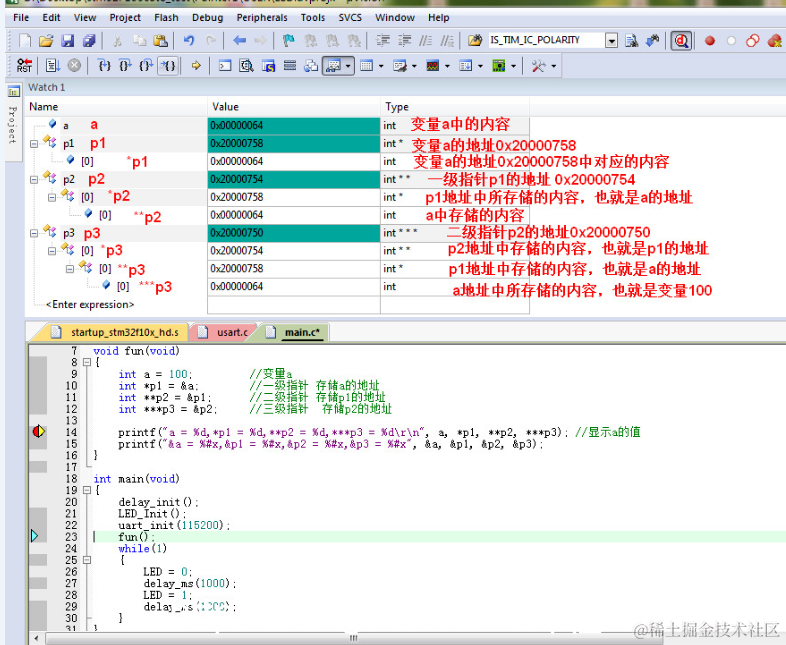Enable or disable the breakpoint with the white circle
This screenshot has width=786, height=645.
pos(731,41)
